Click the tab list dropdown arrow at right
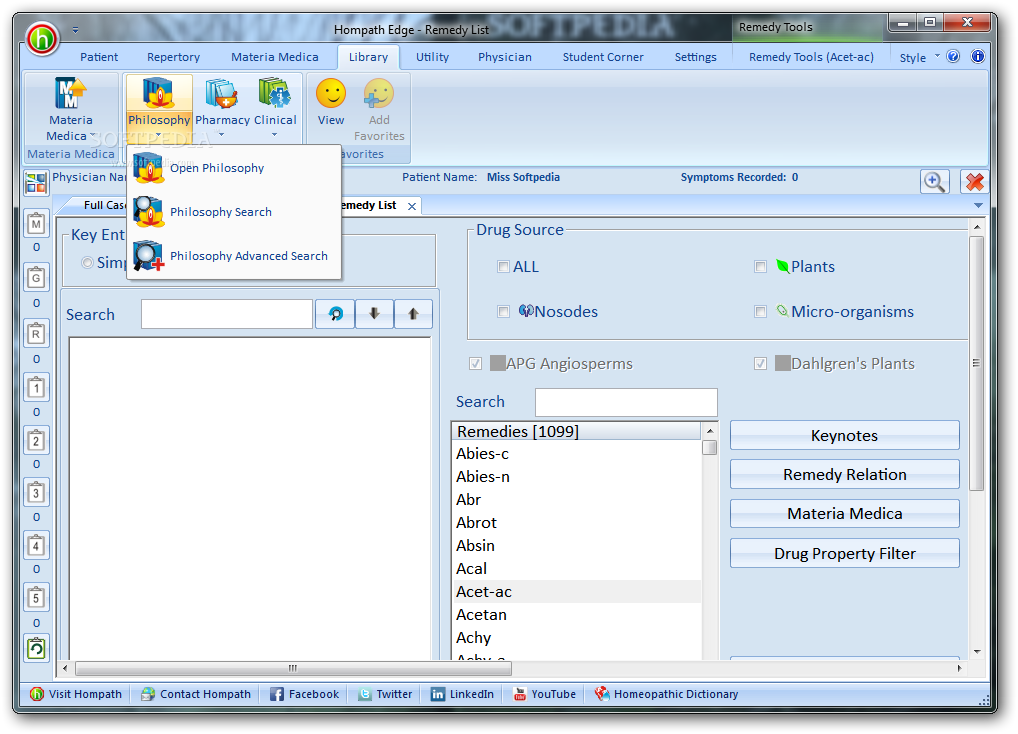Viewport: 1018px width, 734px height. [x=978, y=205]
